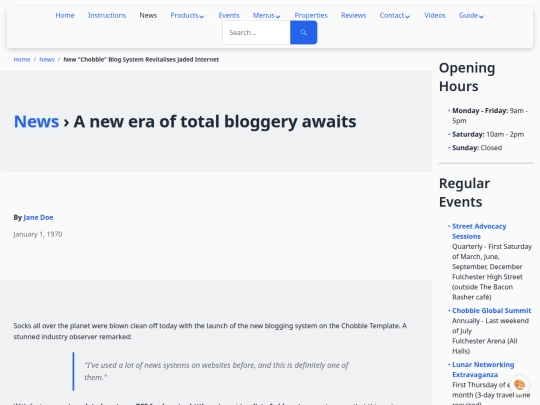Open author Jane Doe's link
Screen dimensions: 540x405
38,217
